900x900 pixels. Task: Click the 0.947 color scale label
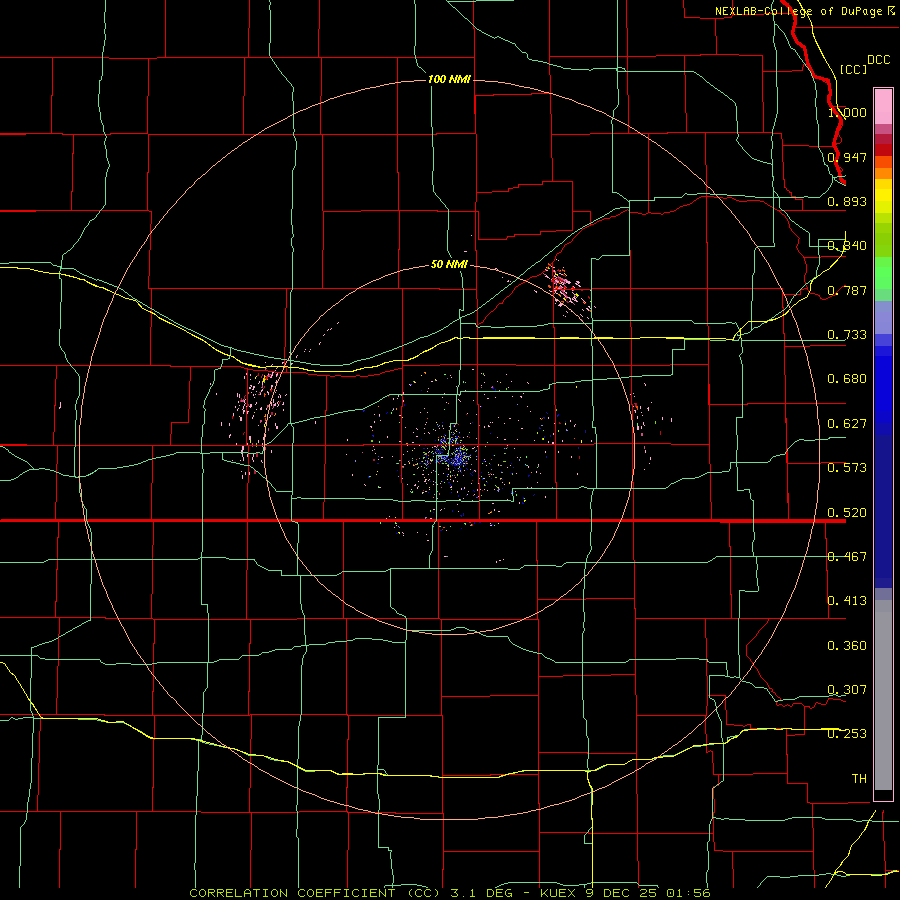pos(847,157)
